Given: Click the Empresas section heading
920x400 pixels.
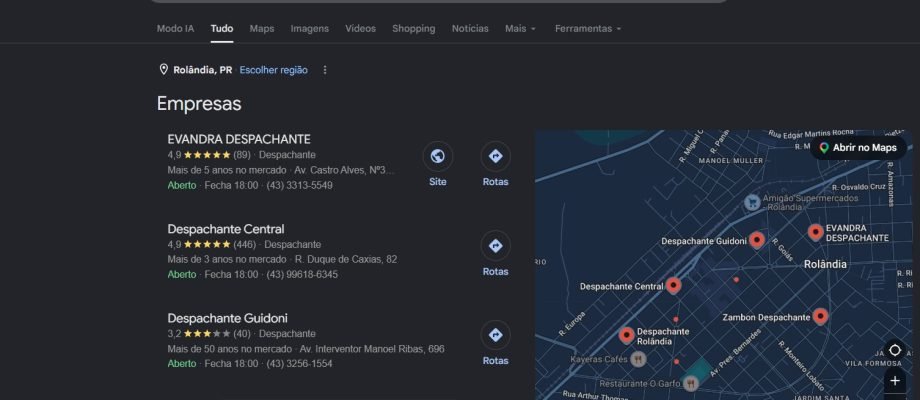Looking at the screenshot, I should (199, 104).
